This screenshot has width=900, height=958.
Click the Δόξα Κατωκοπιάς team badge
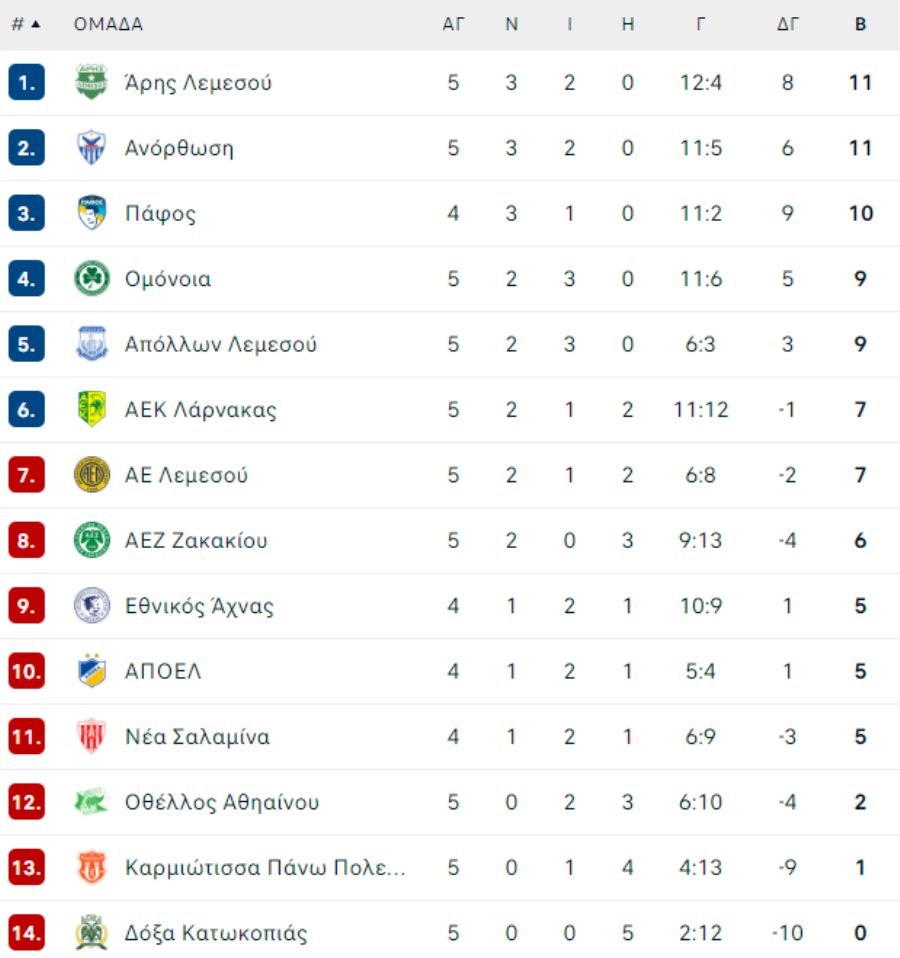tap(92, 932)
